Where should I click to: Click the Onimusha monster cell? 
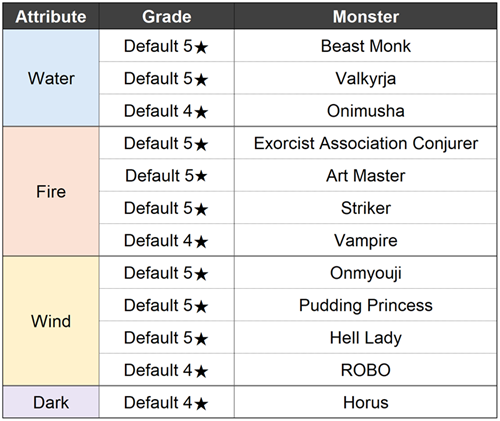[x=366, y=111]
